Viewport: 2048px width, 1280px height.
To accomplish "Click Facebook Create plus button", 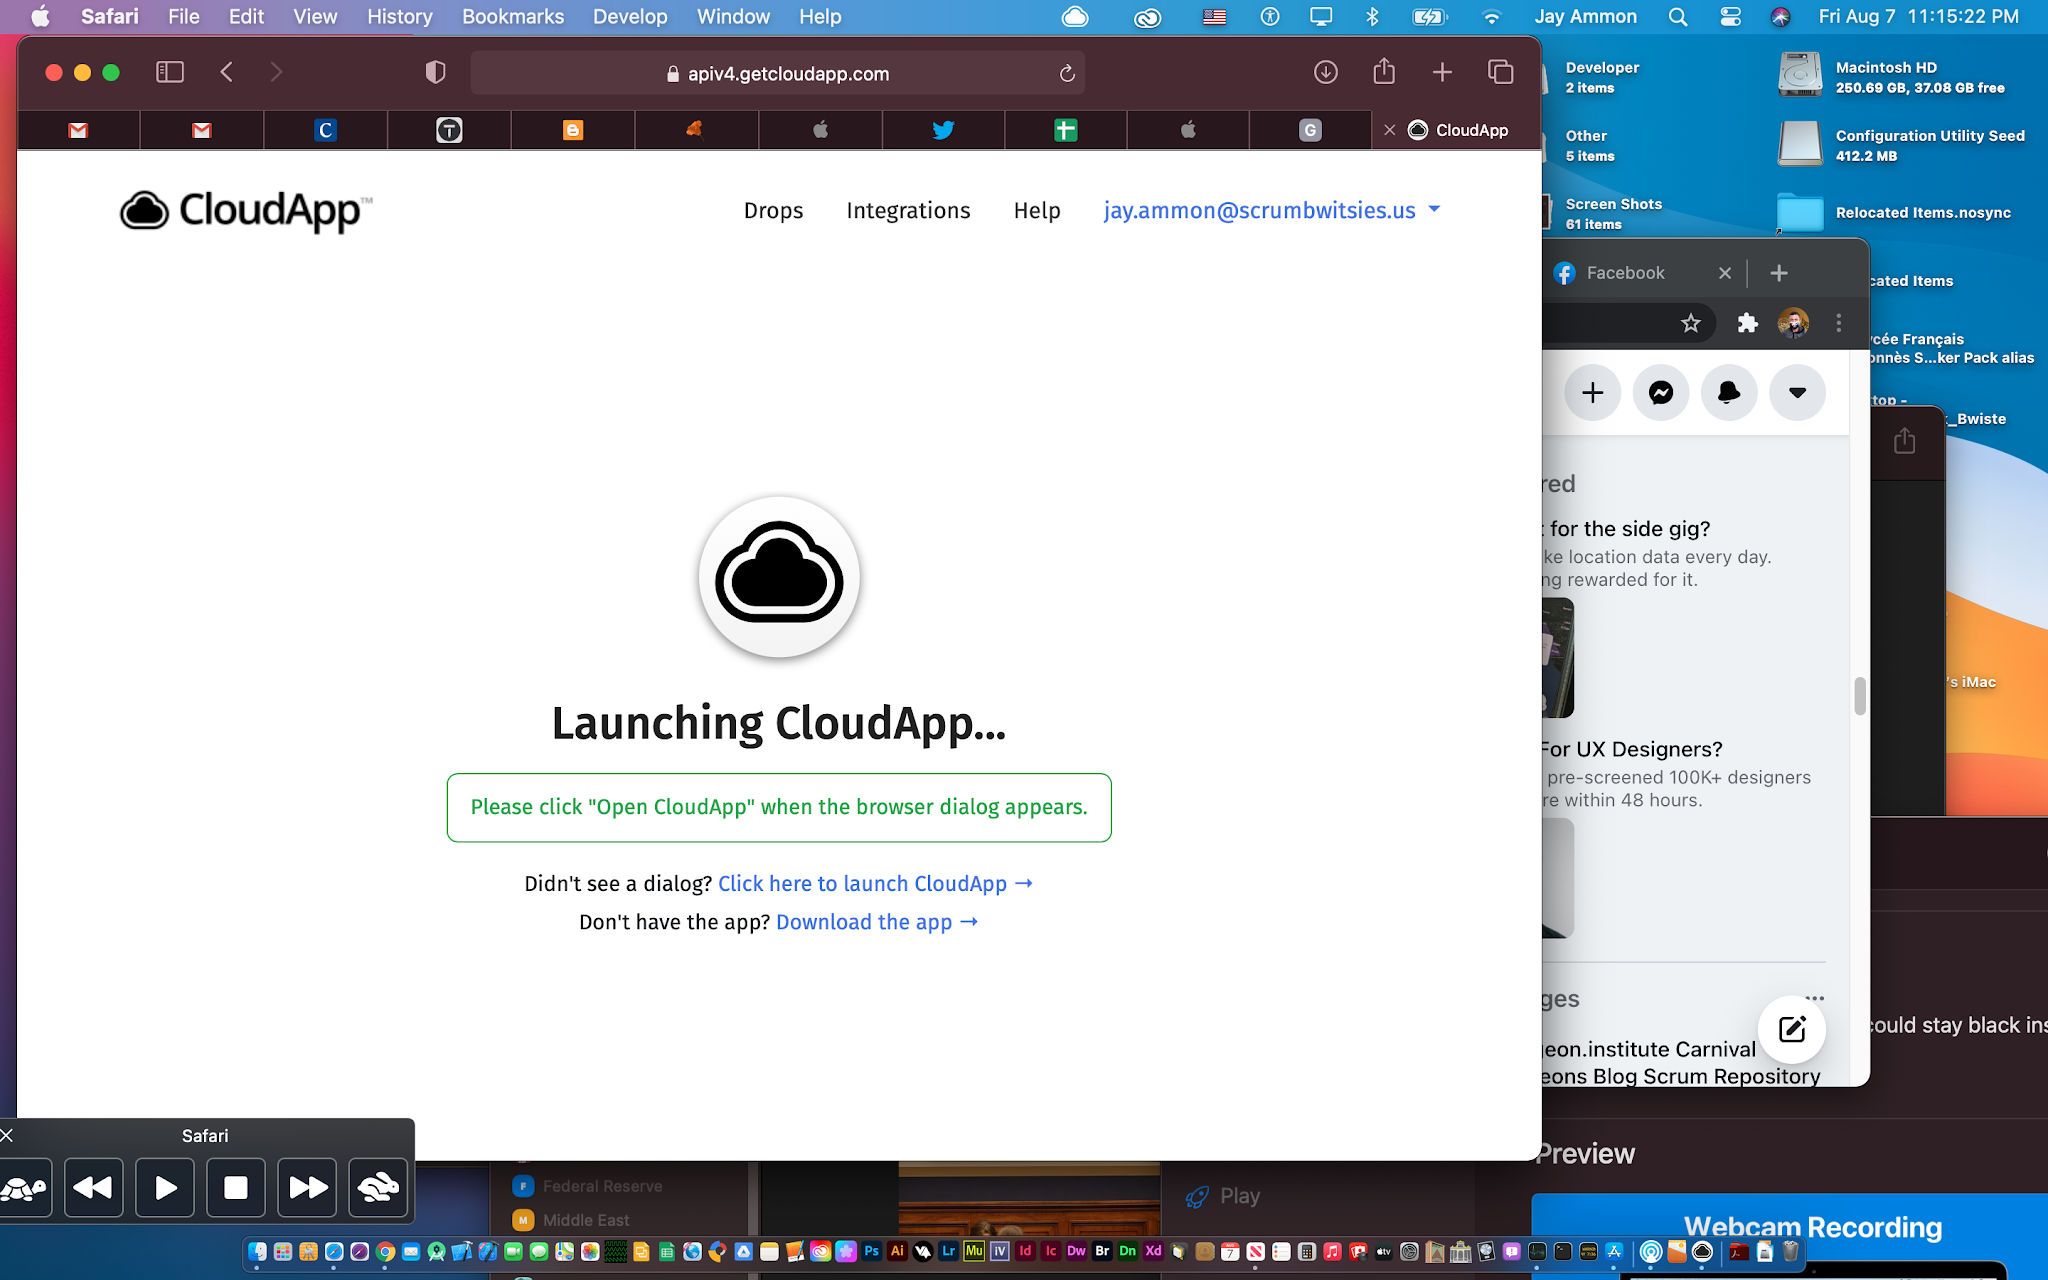I will 1593,393.
